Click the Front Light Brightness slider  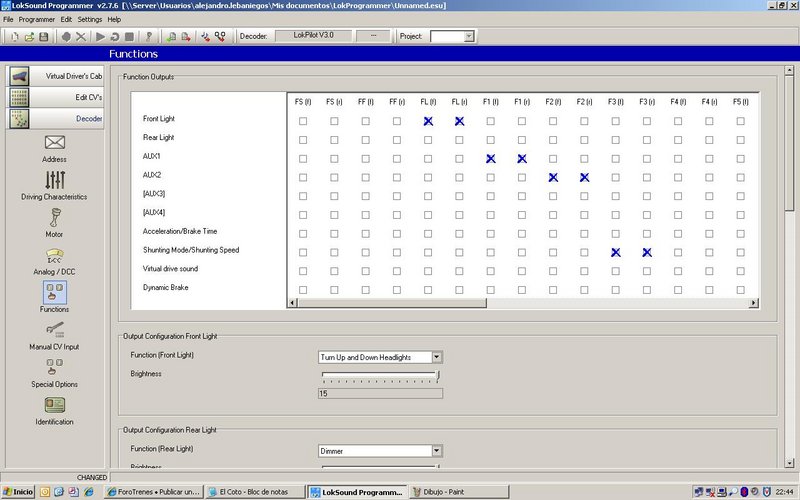point(380,376)
